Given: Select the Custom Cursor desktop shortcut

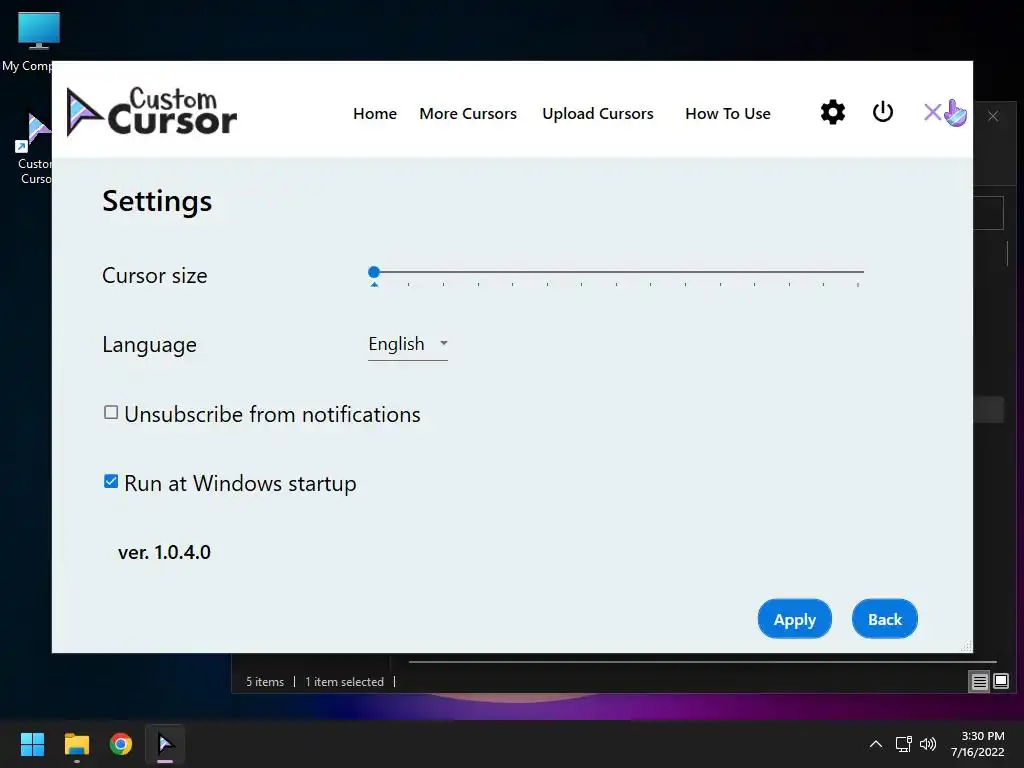Looking at the screenshot, I should click(34, 149).
